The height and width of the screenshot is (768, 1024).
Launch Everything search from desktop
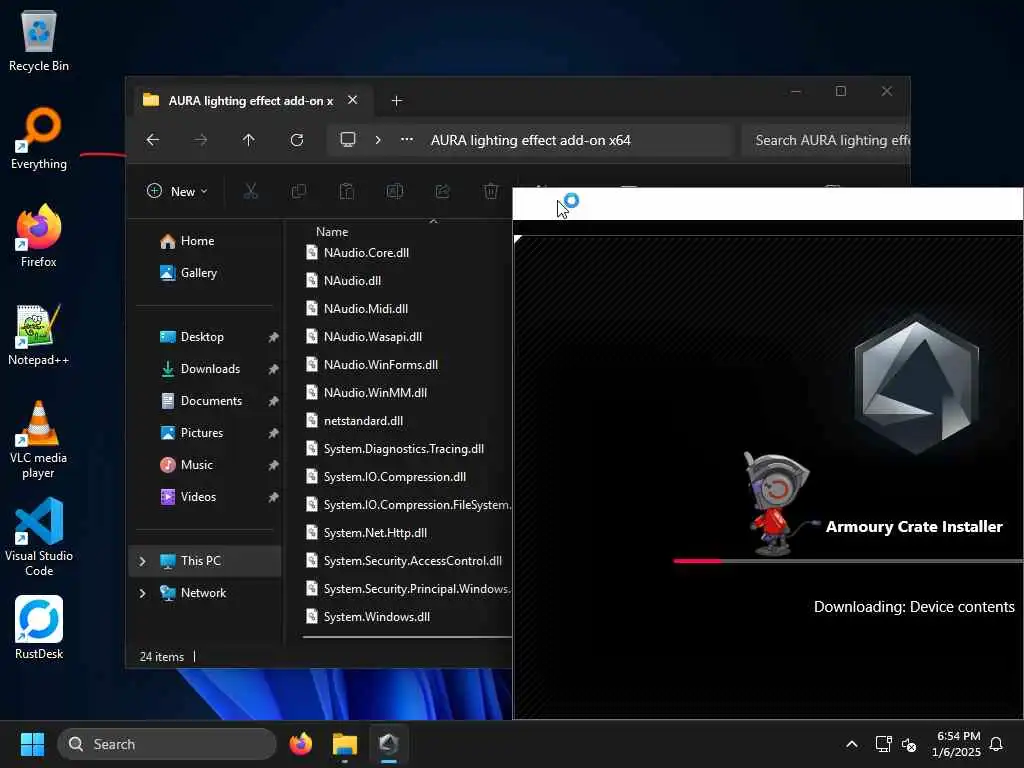coord(39,139)
